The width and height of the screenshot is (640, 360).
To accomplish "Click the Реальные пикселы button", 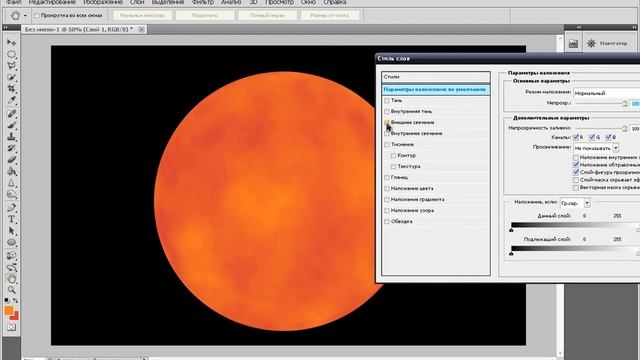I will [142, 16].
